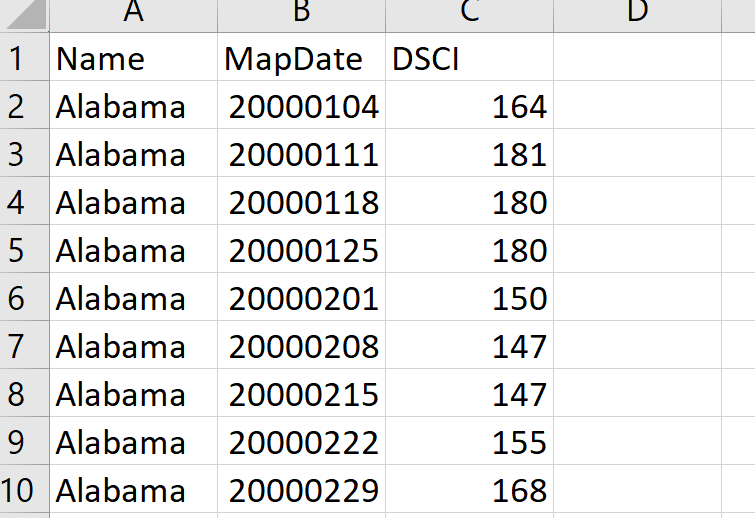
Task: Select column B header
Action: [x=301, y=13]
